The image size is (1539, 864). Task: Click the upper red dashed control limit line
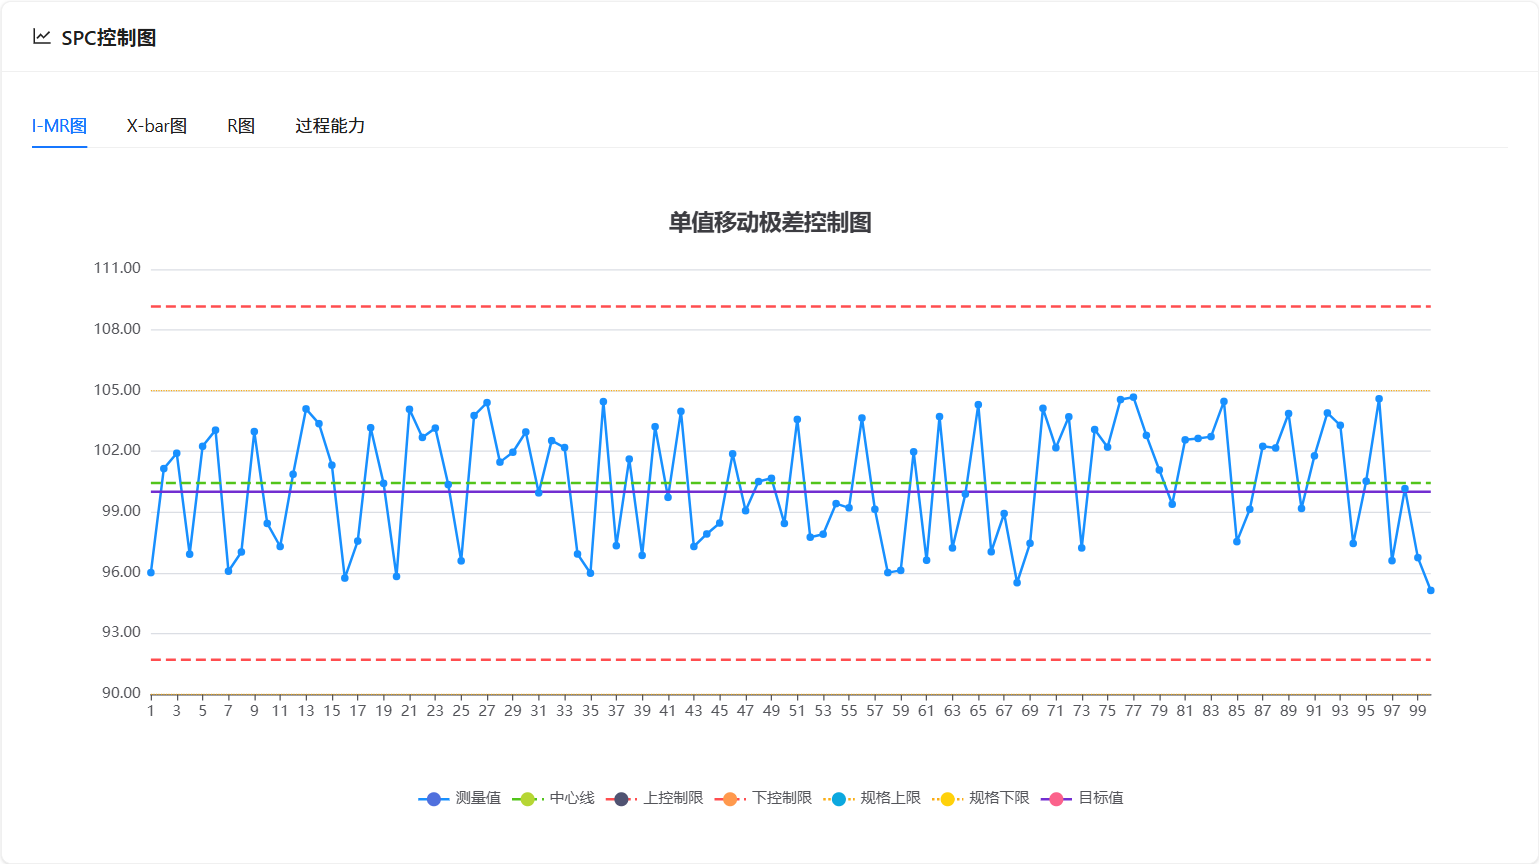click(x=700, y=306)
